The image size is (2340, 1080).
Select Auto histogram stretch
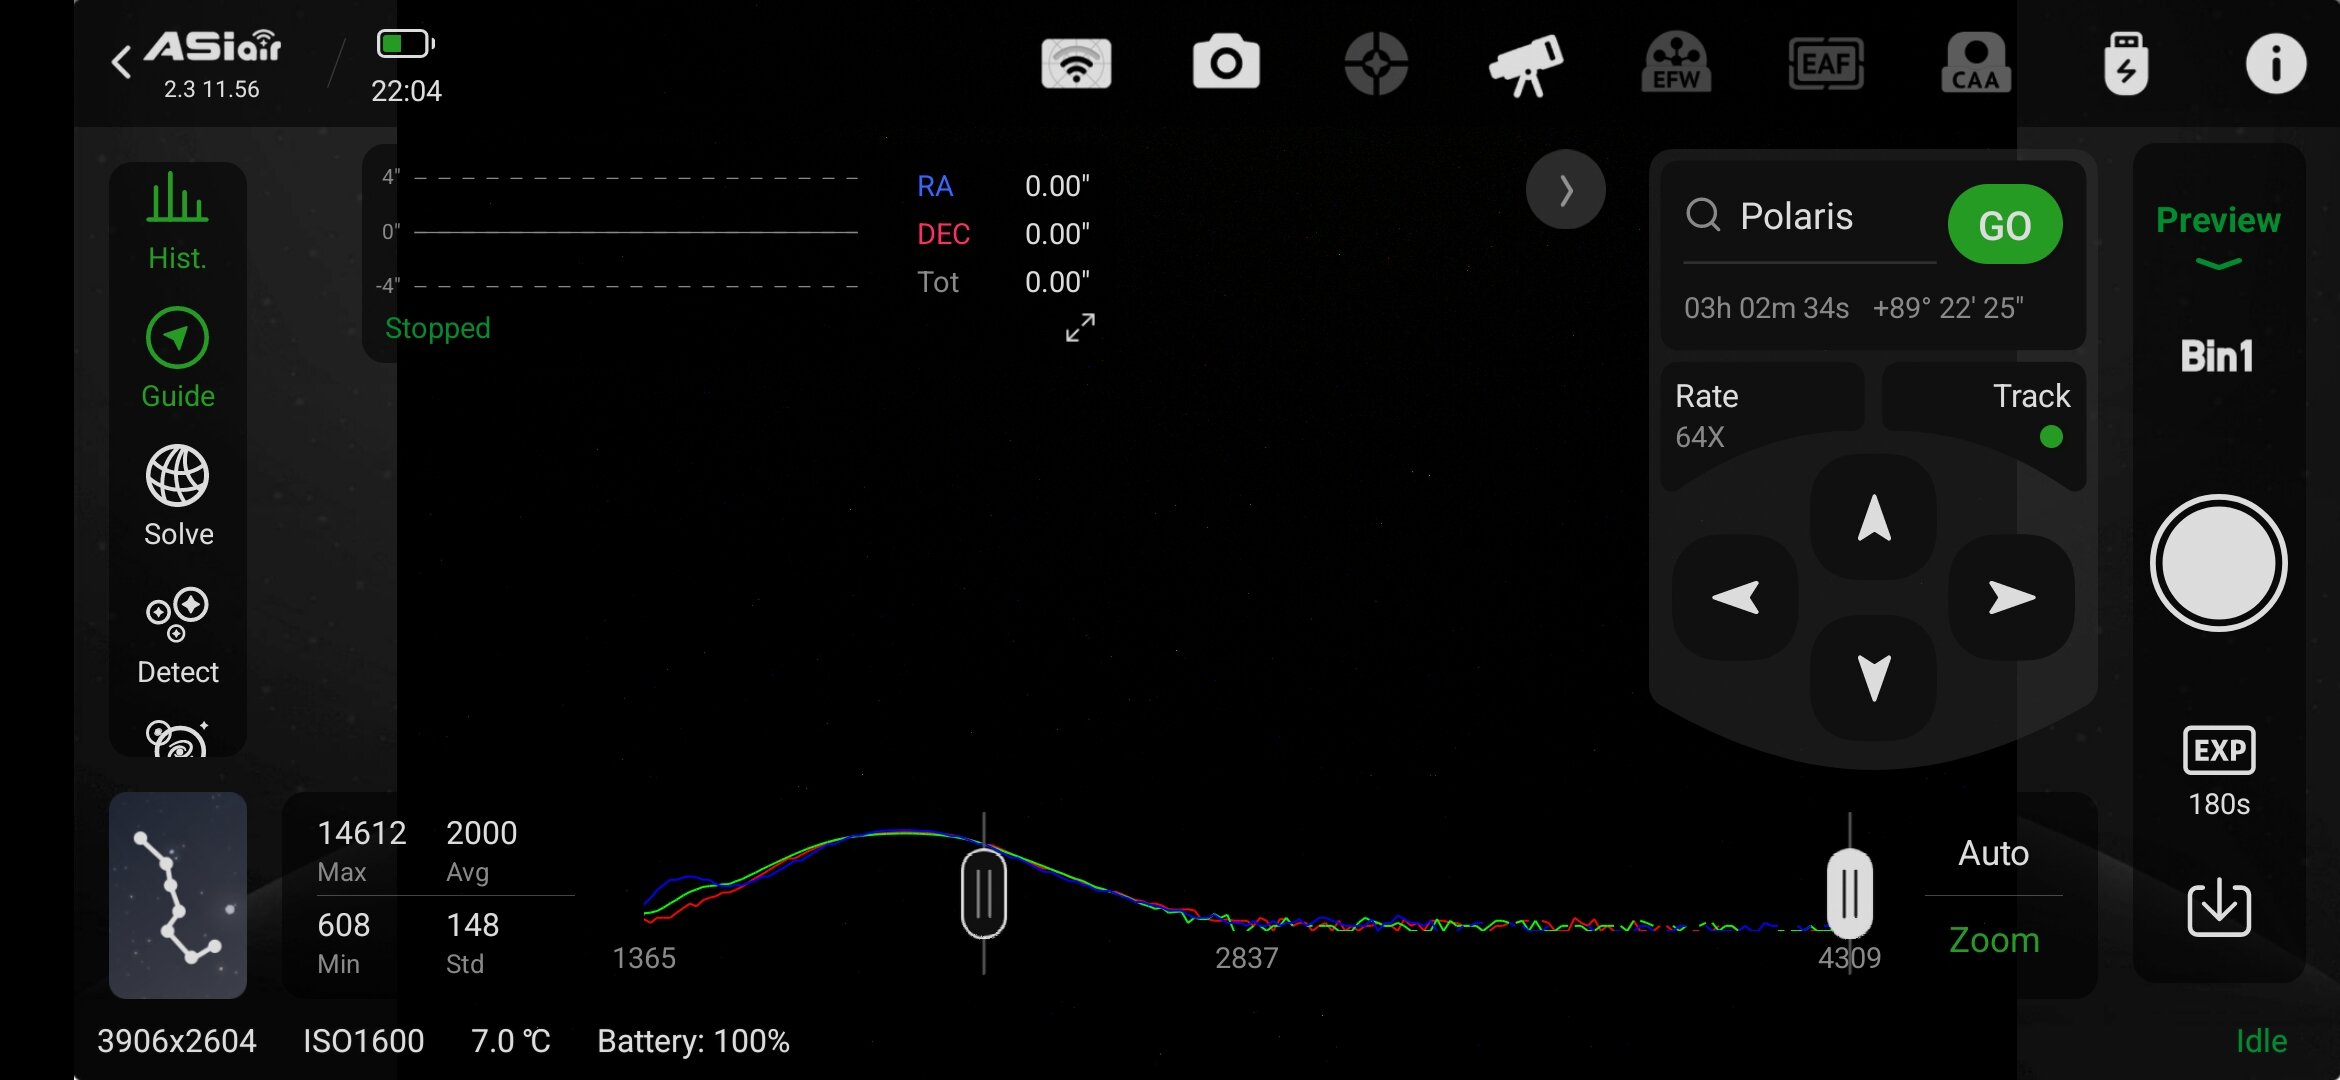(x=1993, y=853)
